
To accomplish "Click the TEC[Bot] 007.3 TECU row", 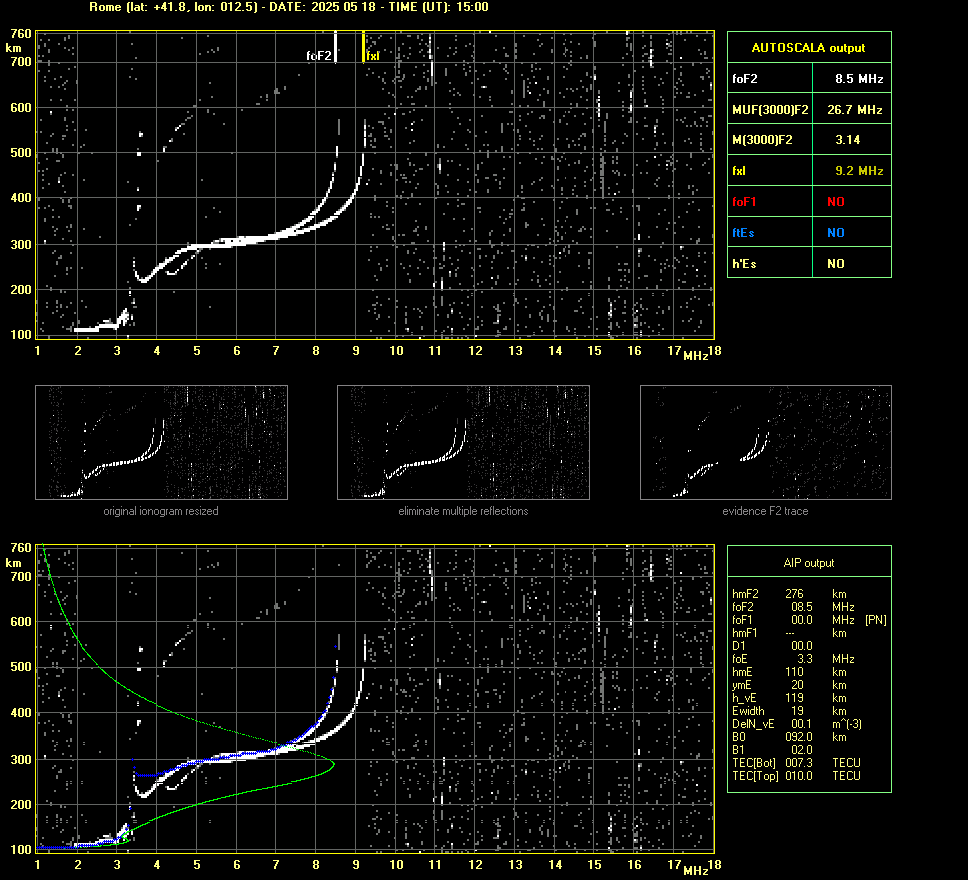I will (796, 762).
